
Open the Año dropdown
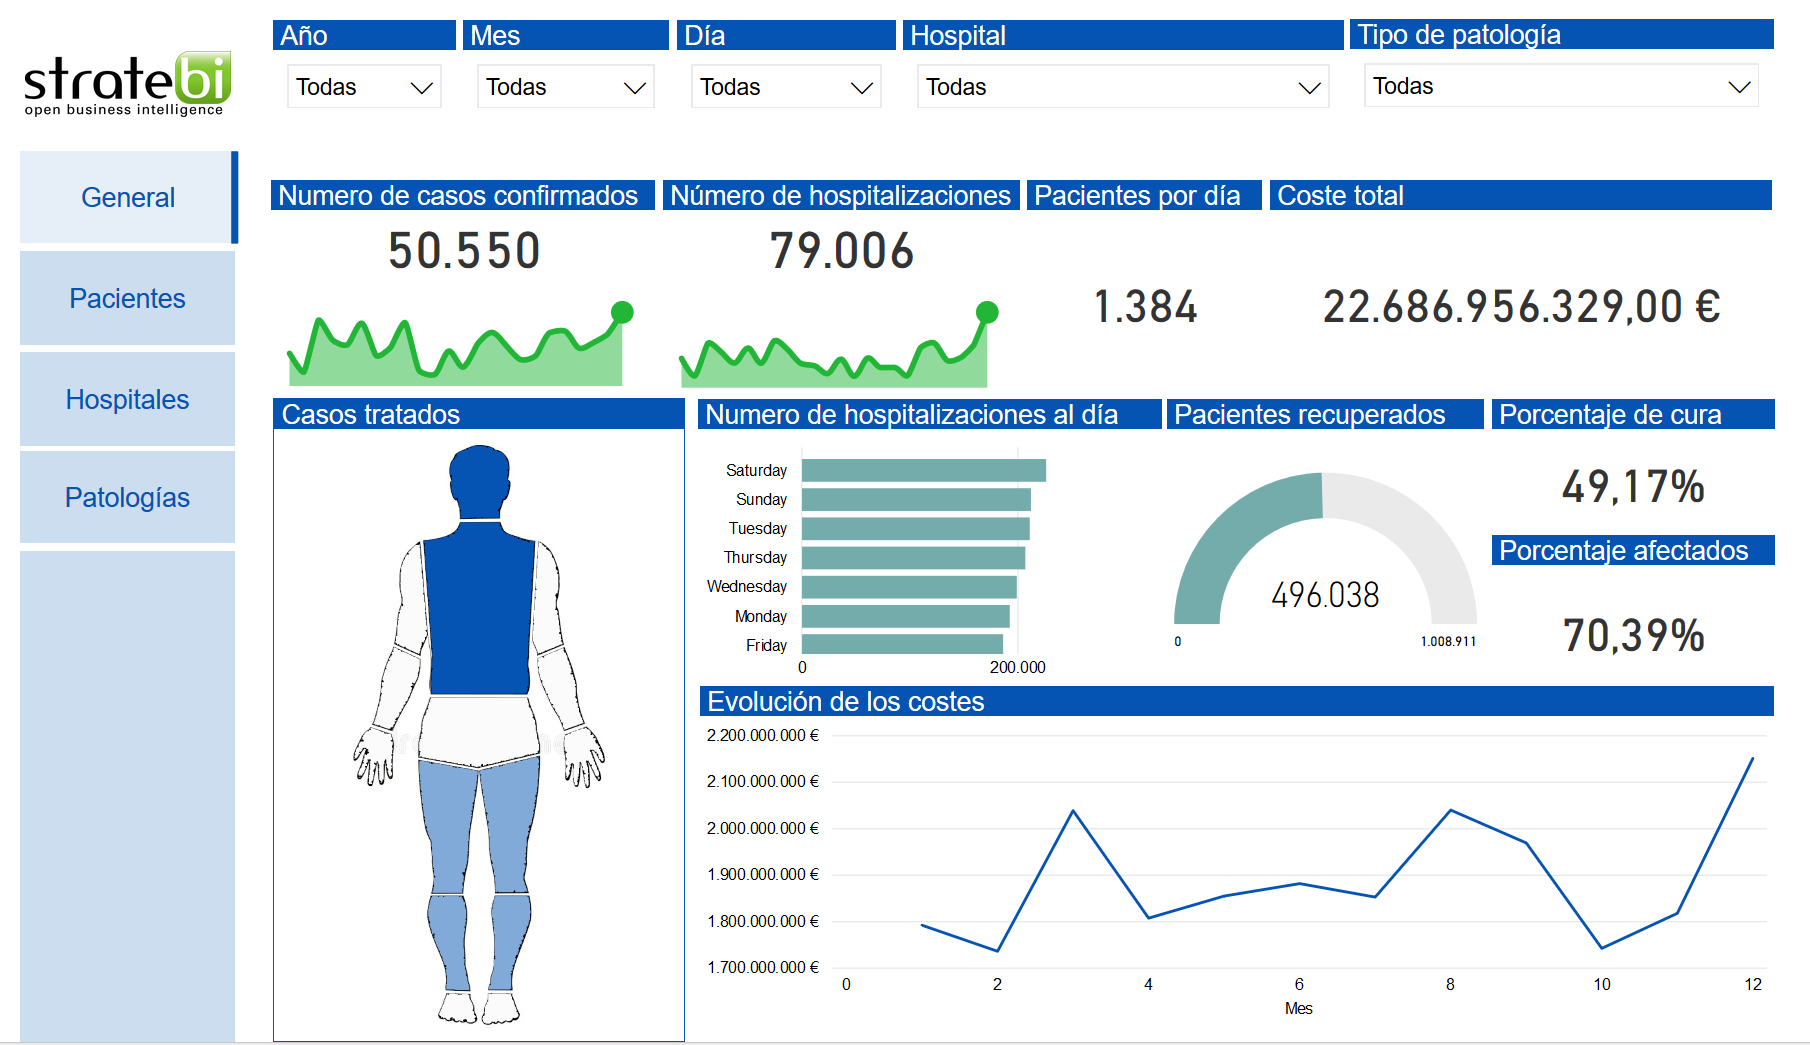364,87
